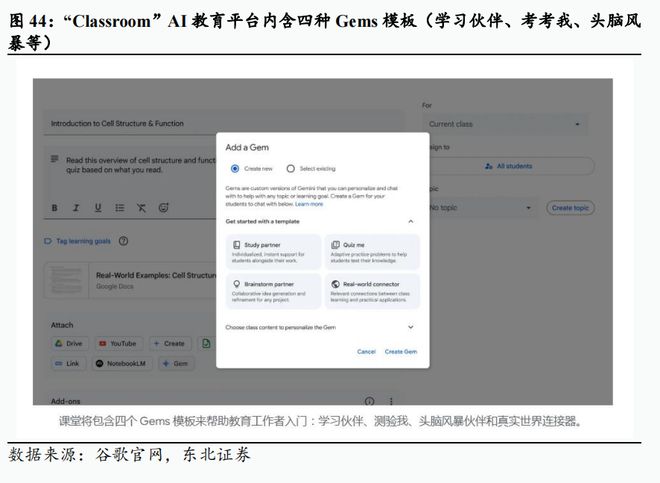Screen dimensions: 660x483
Task: Click the instructions paragraph icon
Action: (x=55, y=159)
